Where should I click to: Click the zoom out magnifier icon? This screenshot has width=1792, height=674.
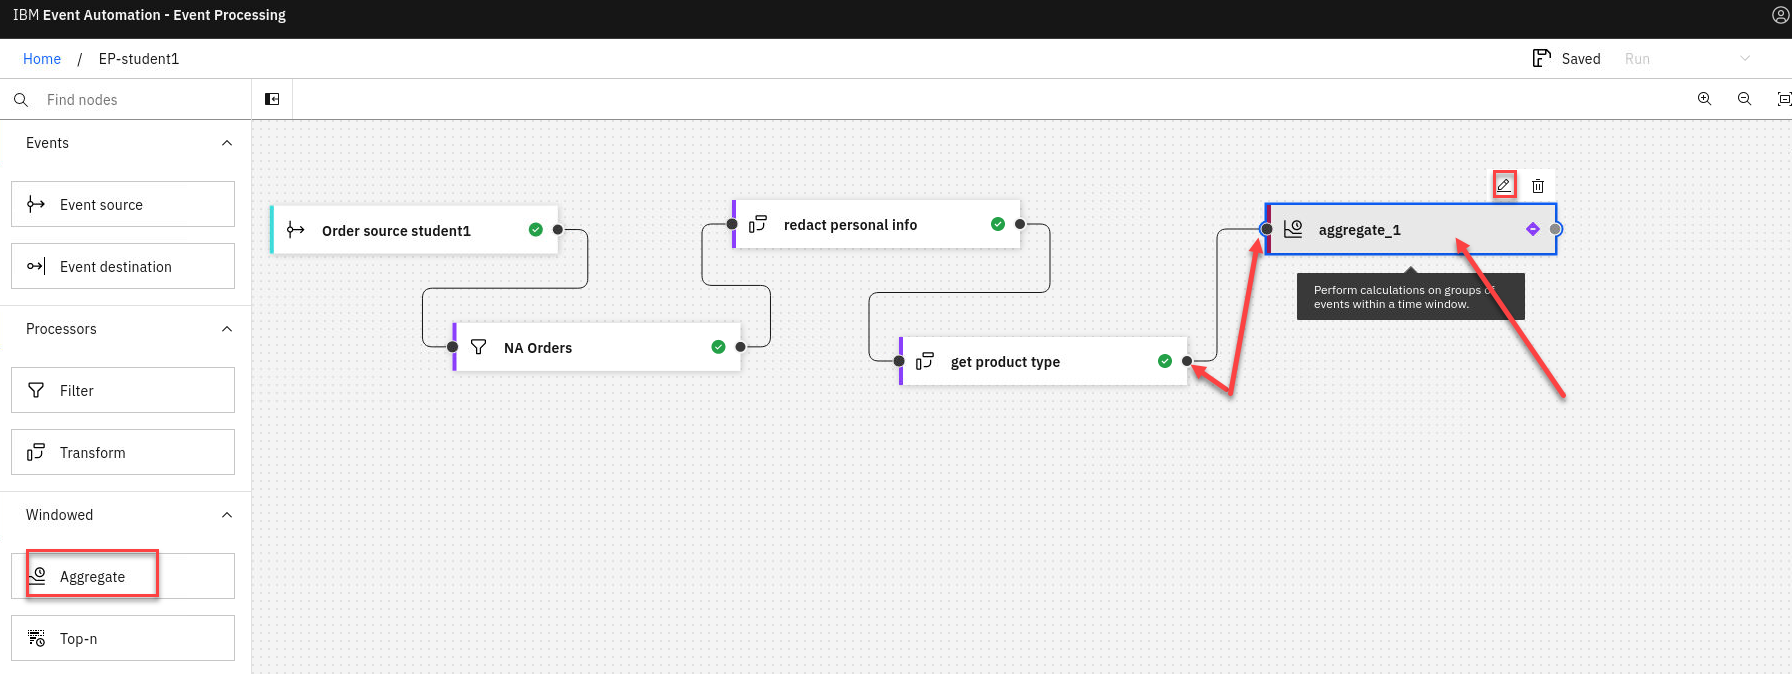click(x=1744, y=99)
